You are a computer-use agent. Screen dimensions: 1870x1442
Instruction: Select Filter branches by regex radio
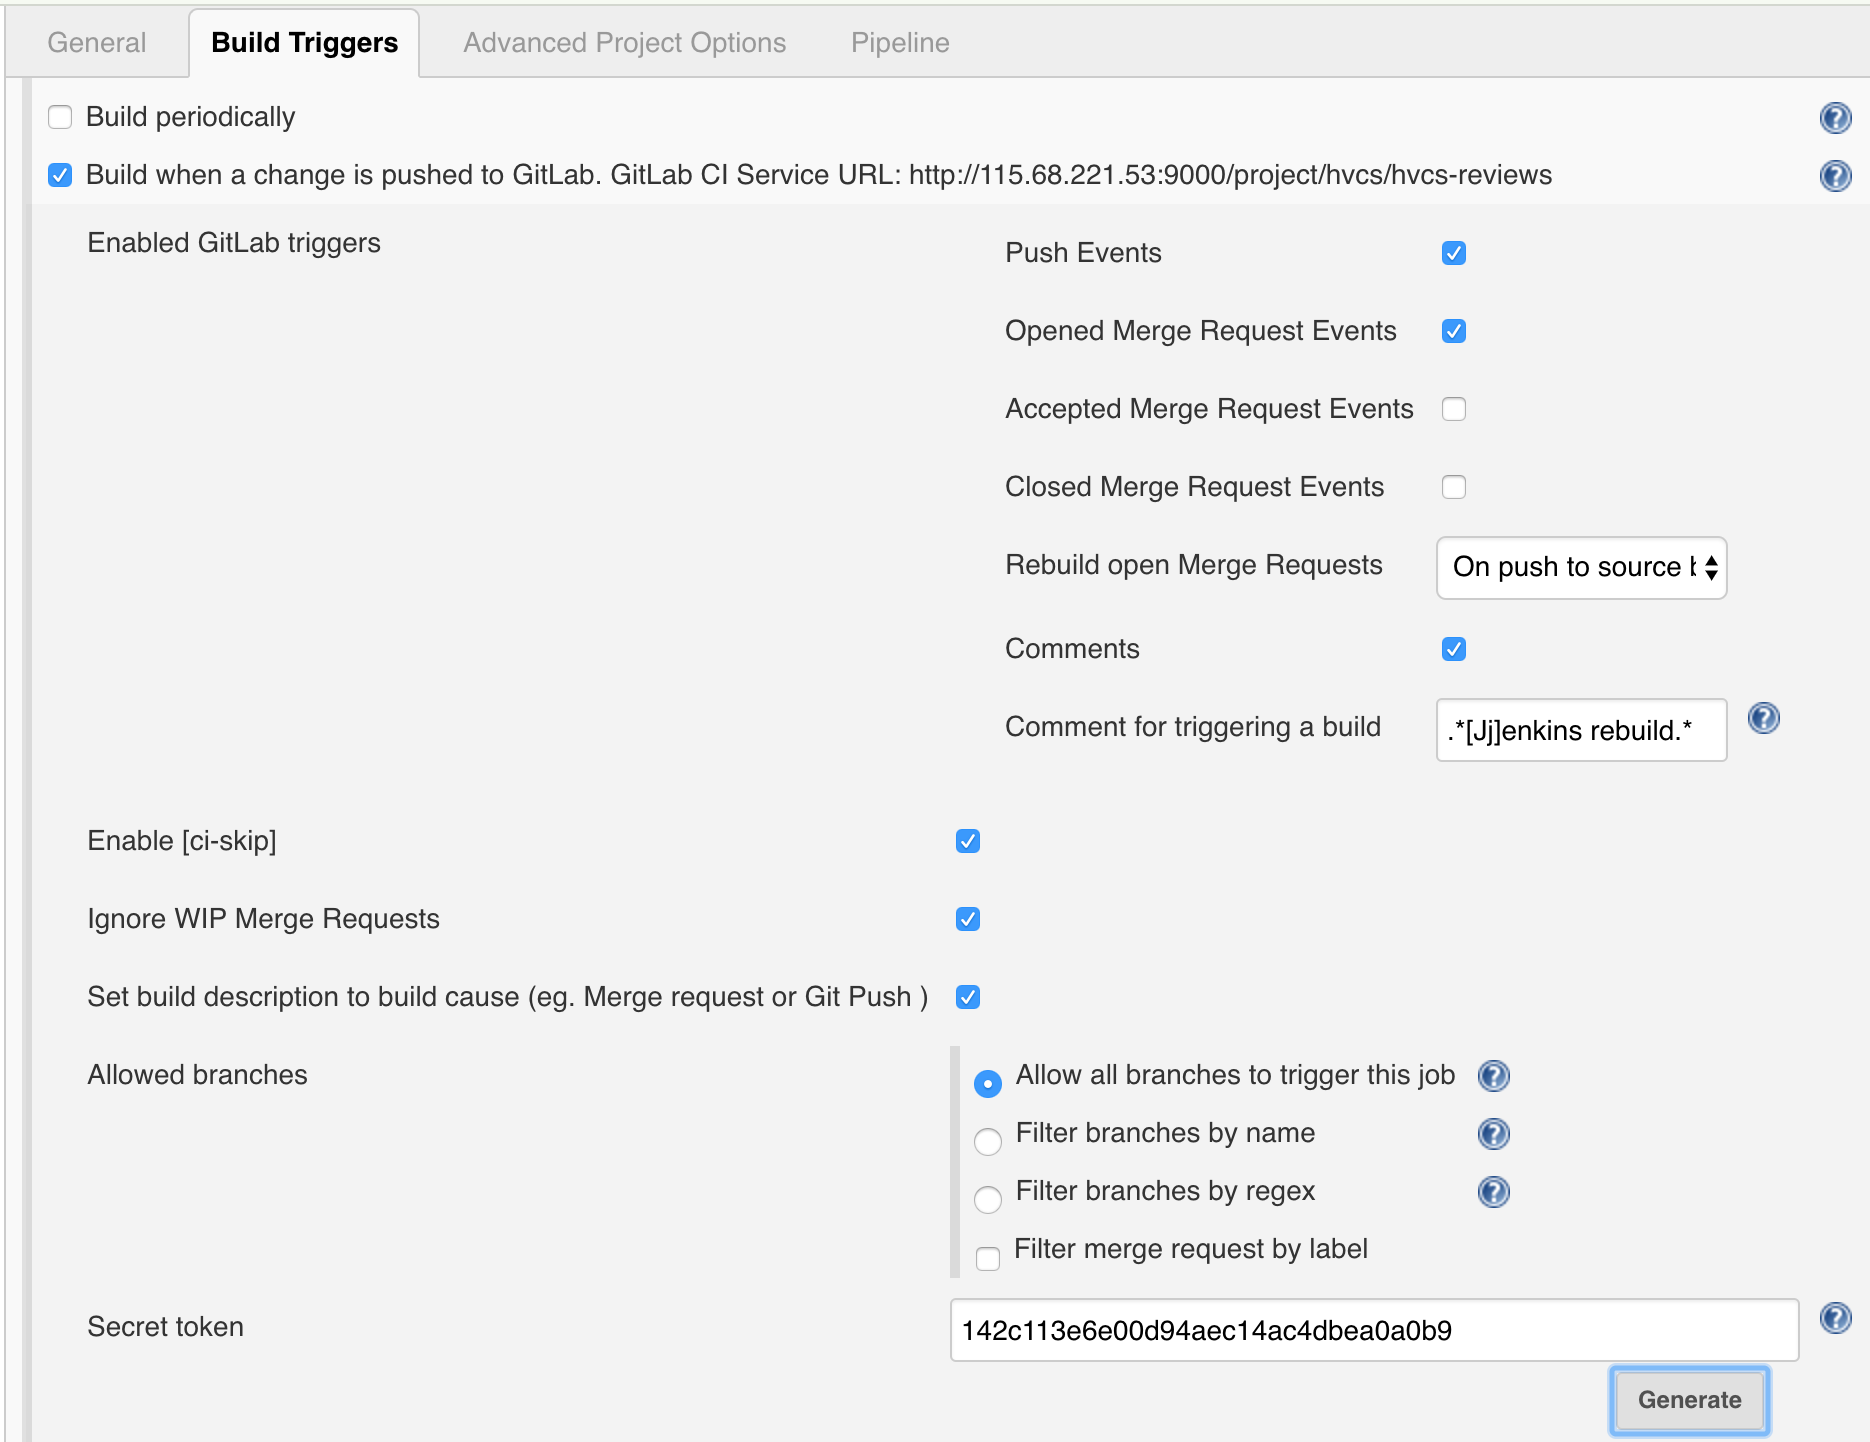pyautogui.click(x=988, y=1199)
